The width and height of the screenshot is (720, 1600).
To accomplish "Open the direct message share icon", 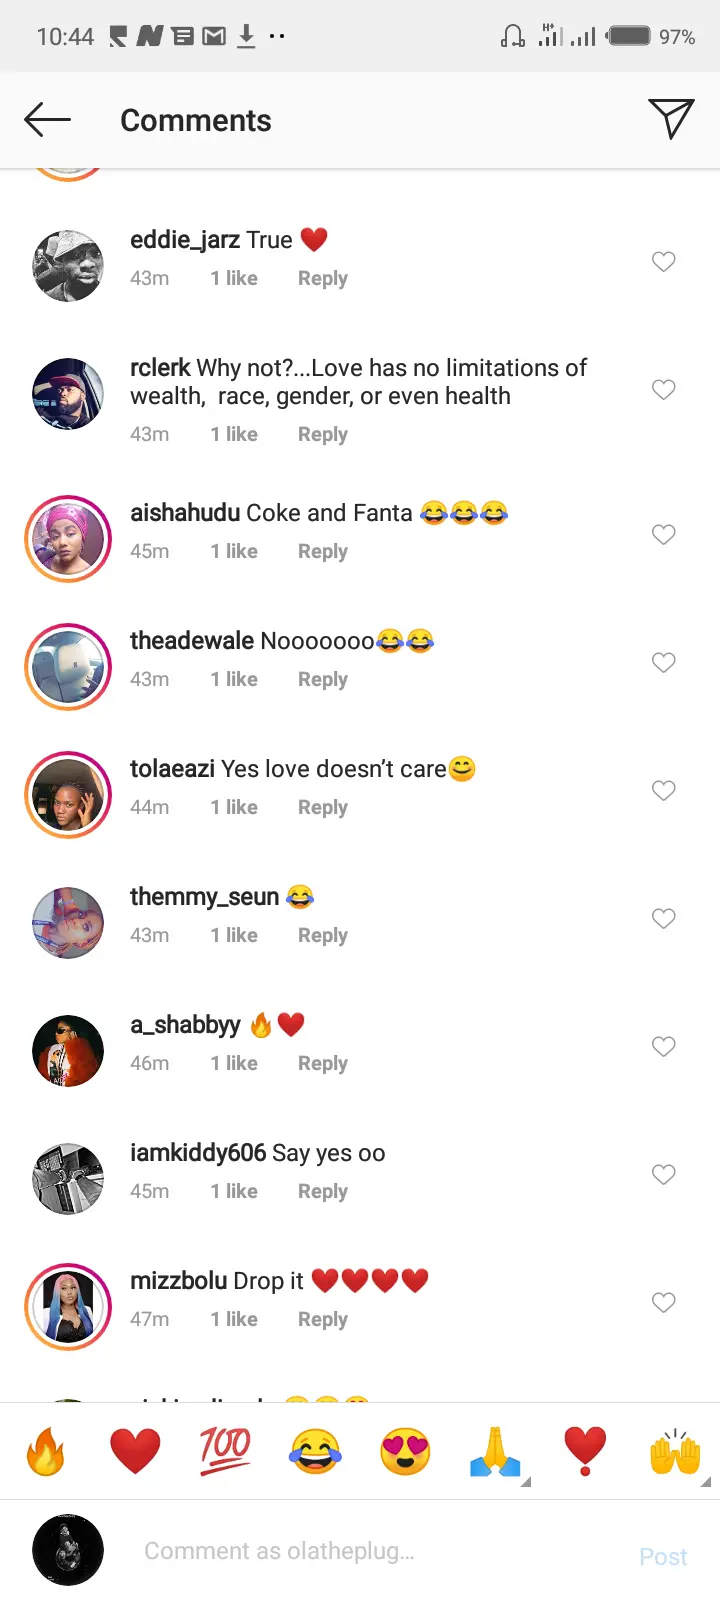I will pyautogui.click(x=670, y=119).
